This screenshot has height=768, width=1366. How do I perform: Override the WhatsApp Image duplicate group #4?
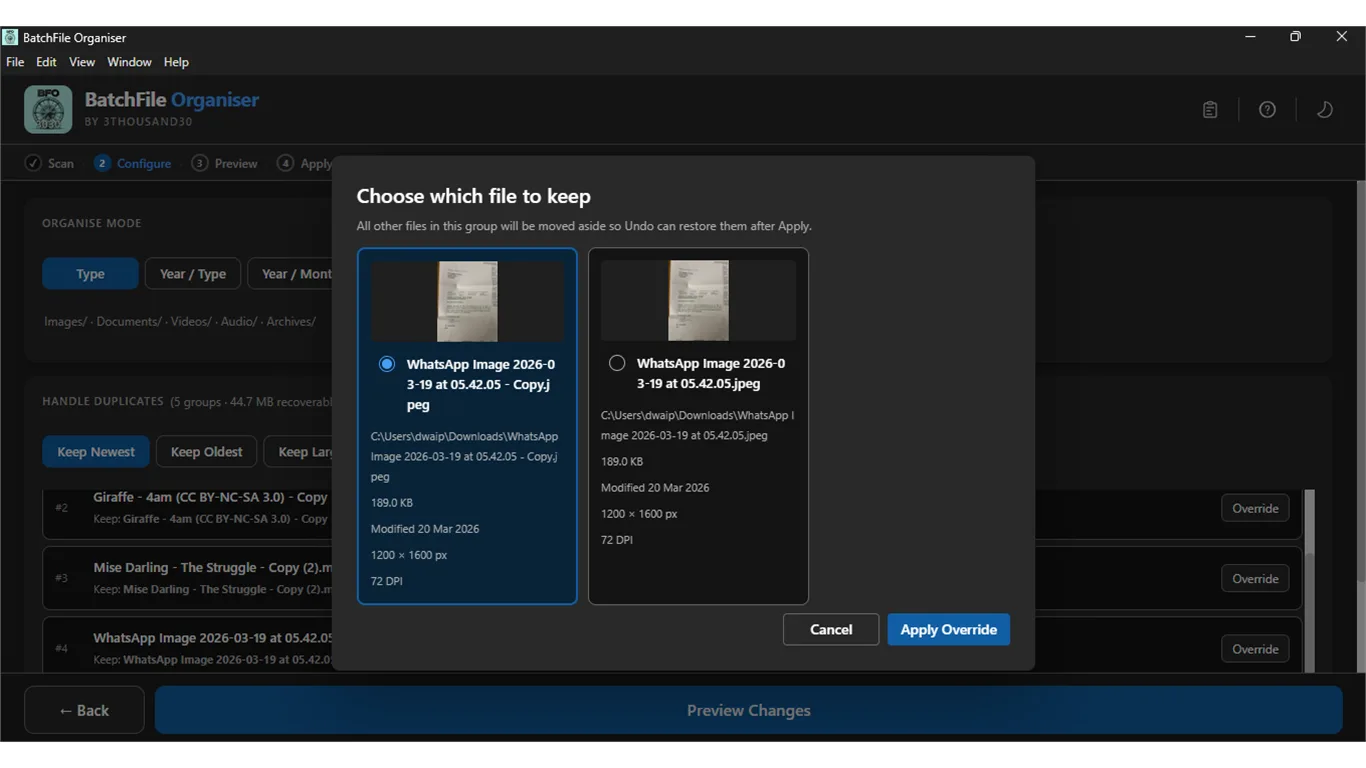tap(1255, 649)
